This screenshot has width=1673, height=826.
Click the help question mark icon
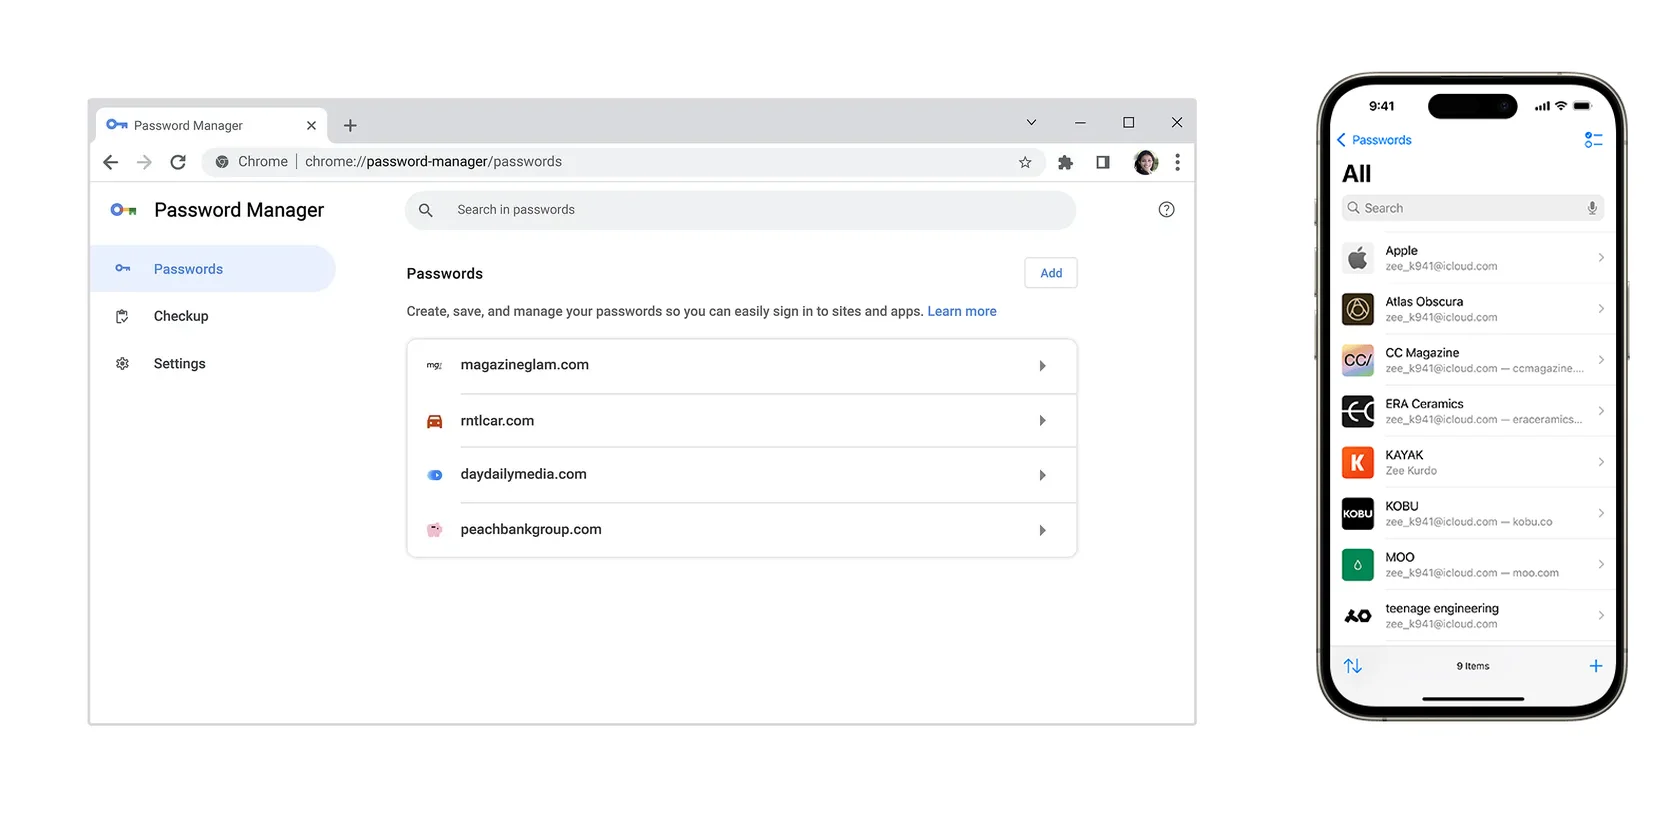pos(1166,210)
